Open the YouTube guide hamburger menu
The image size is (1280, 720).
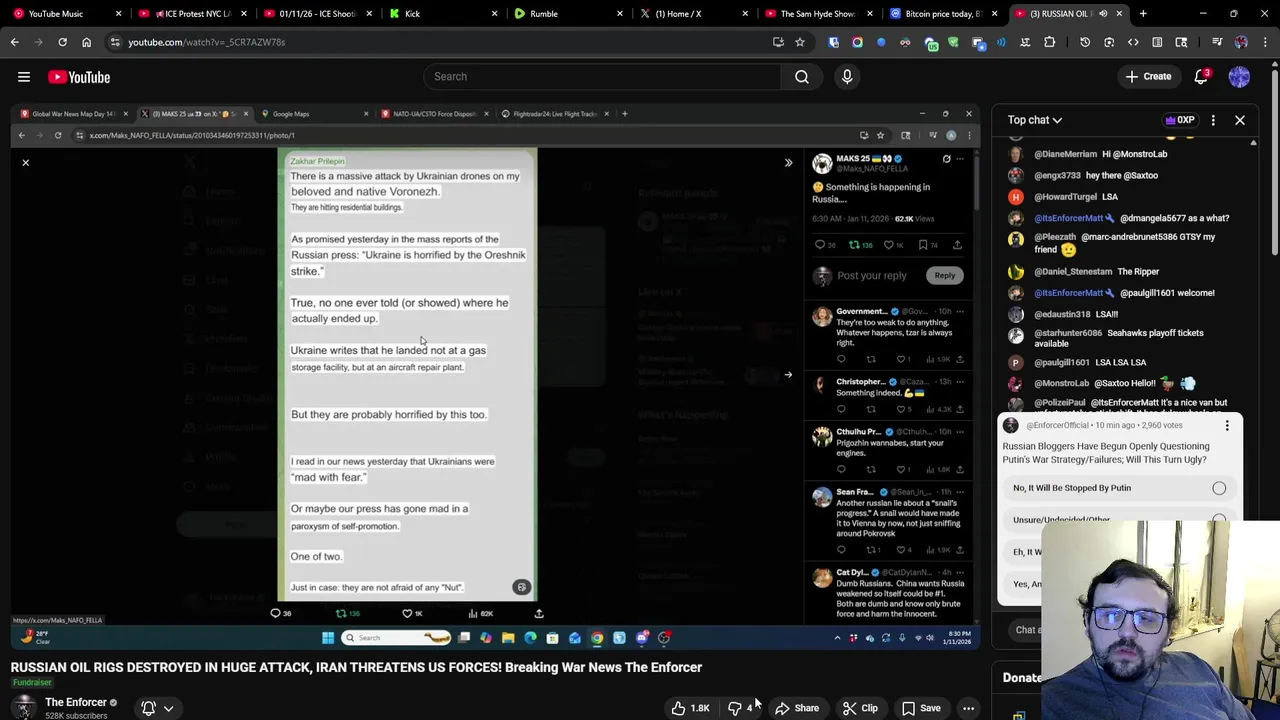pos(24,77)
